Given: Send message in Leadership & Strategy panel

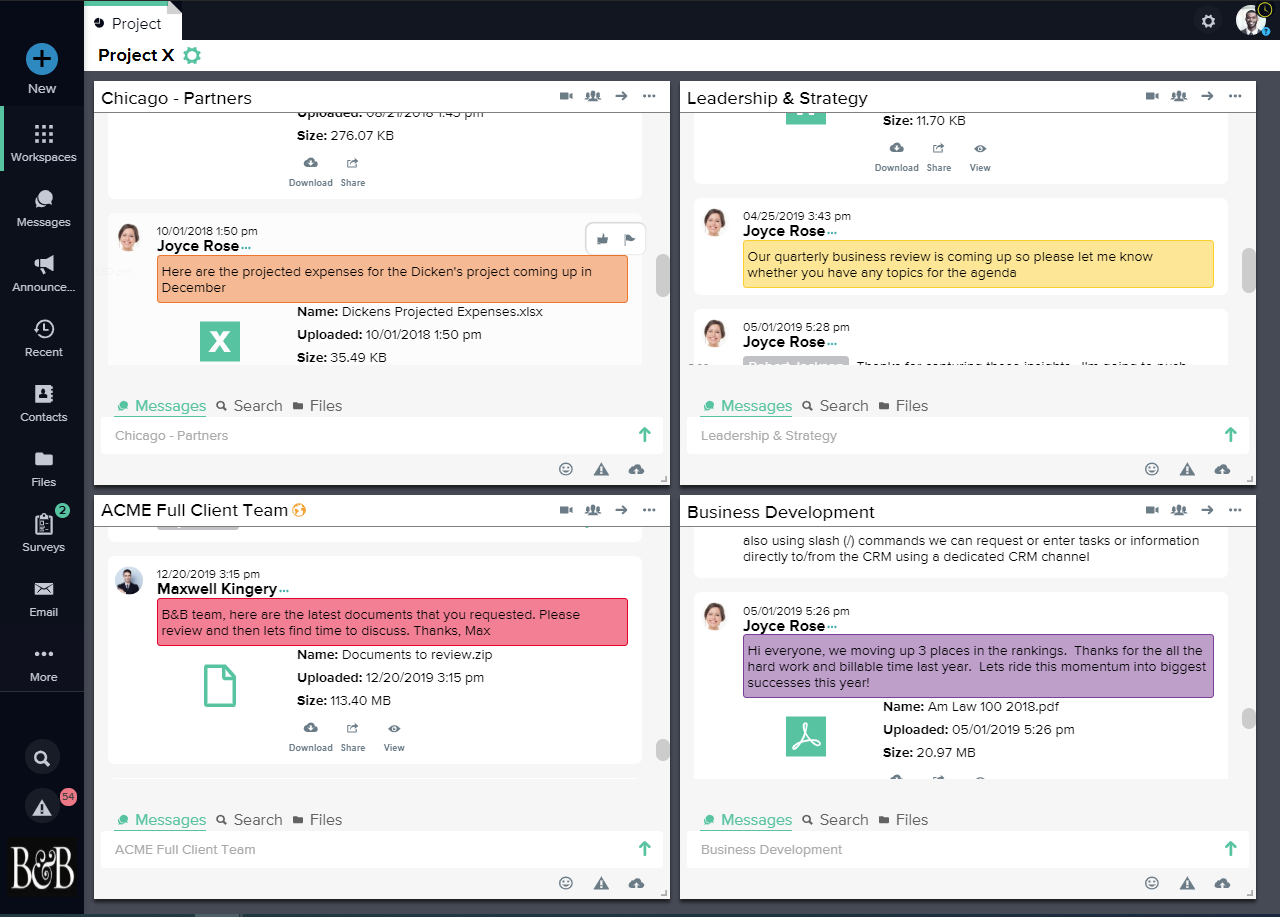Looking at the screenshot, I should tap(1231, 435).
